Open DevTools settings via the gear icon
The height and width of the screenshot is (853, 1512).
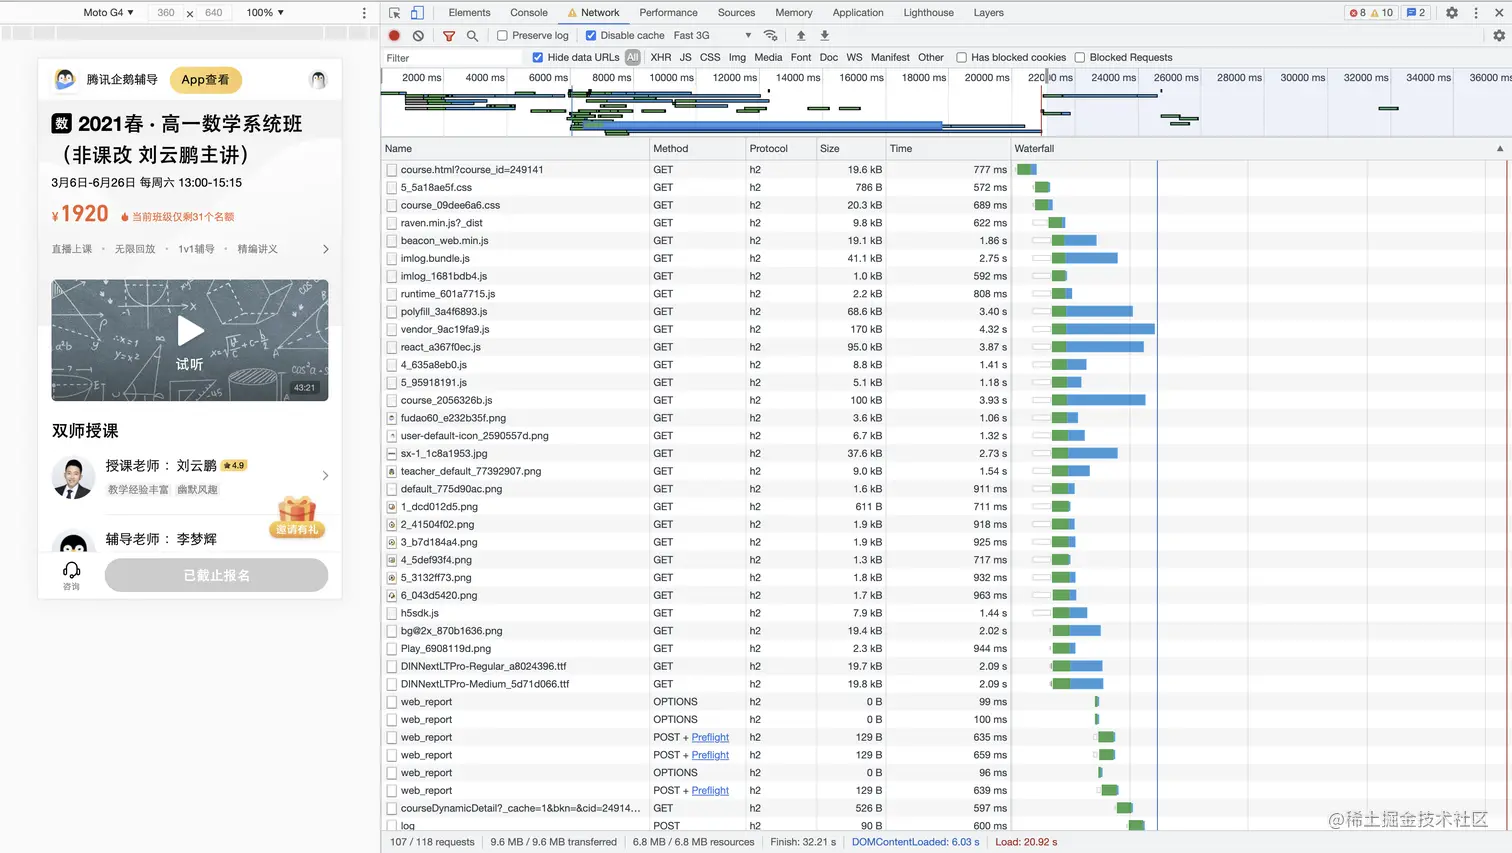(1452, 13)
